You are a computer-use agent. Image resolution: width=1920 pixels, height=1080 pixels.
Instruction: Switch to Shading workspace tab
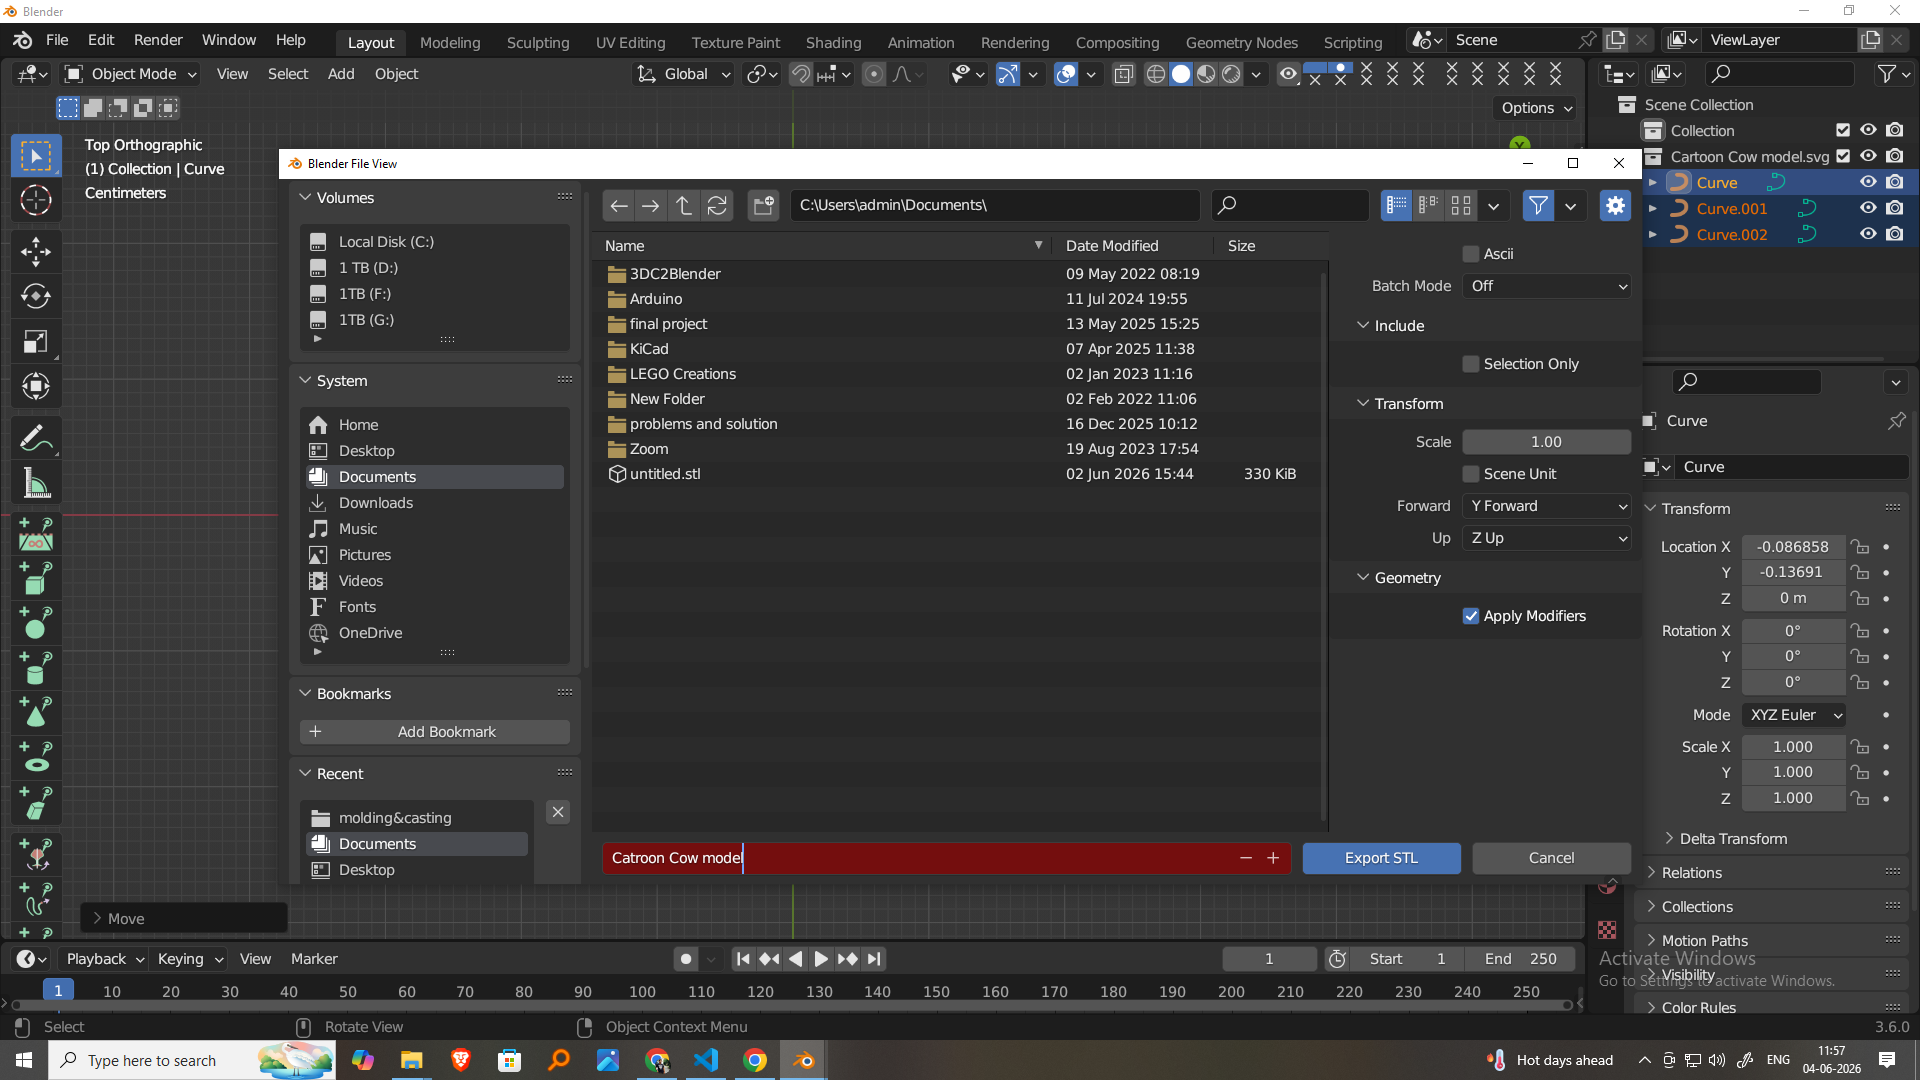coord(833,42)
